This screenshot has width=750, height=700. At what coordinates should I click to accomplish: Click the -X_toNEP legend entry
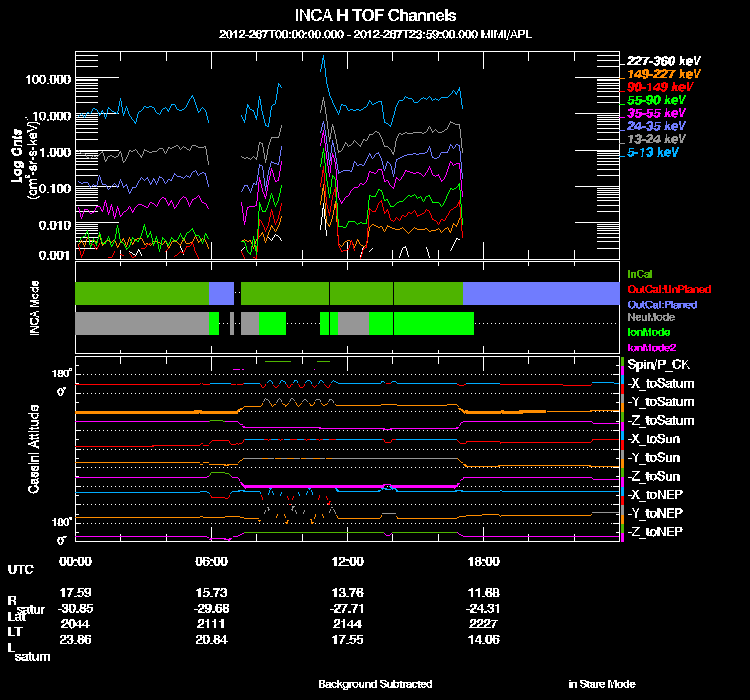coord(656,494)
